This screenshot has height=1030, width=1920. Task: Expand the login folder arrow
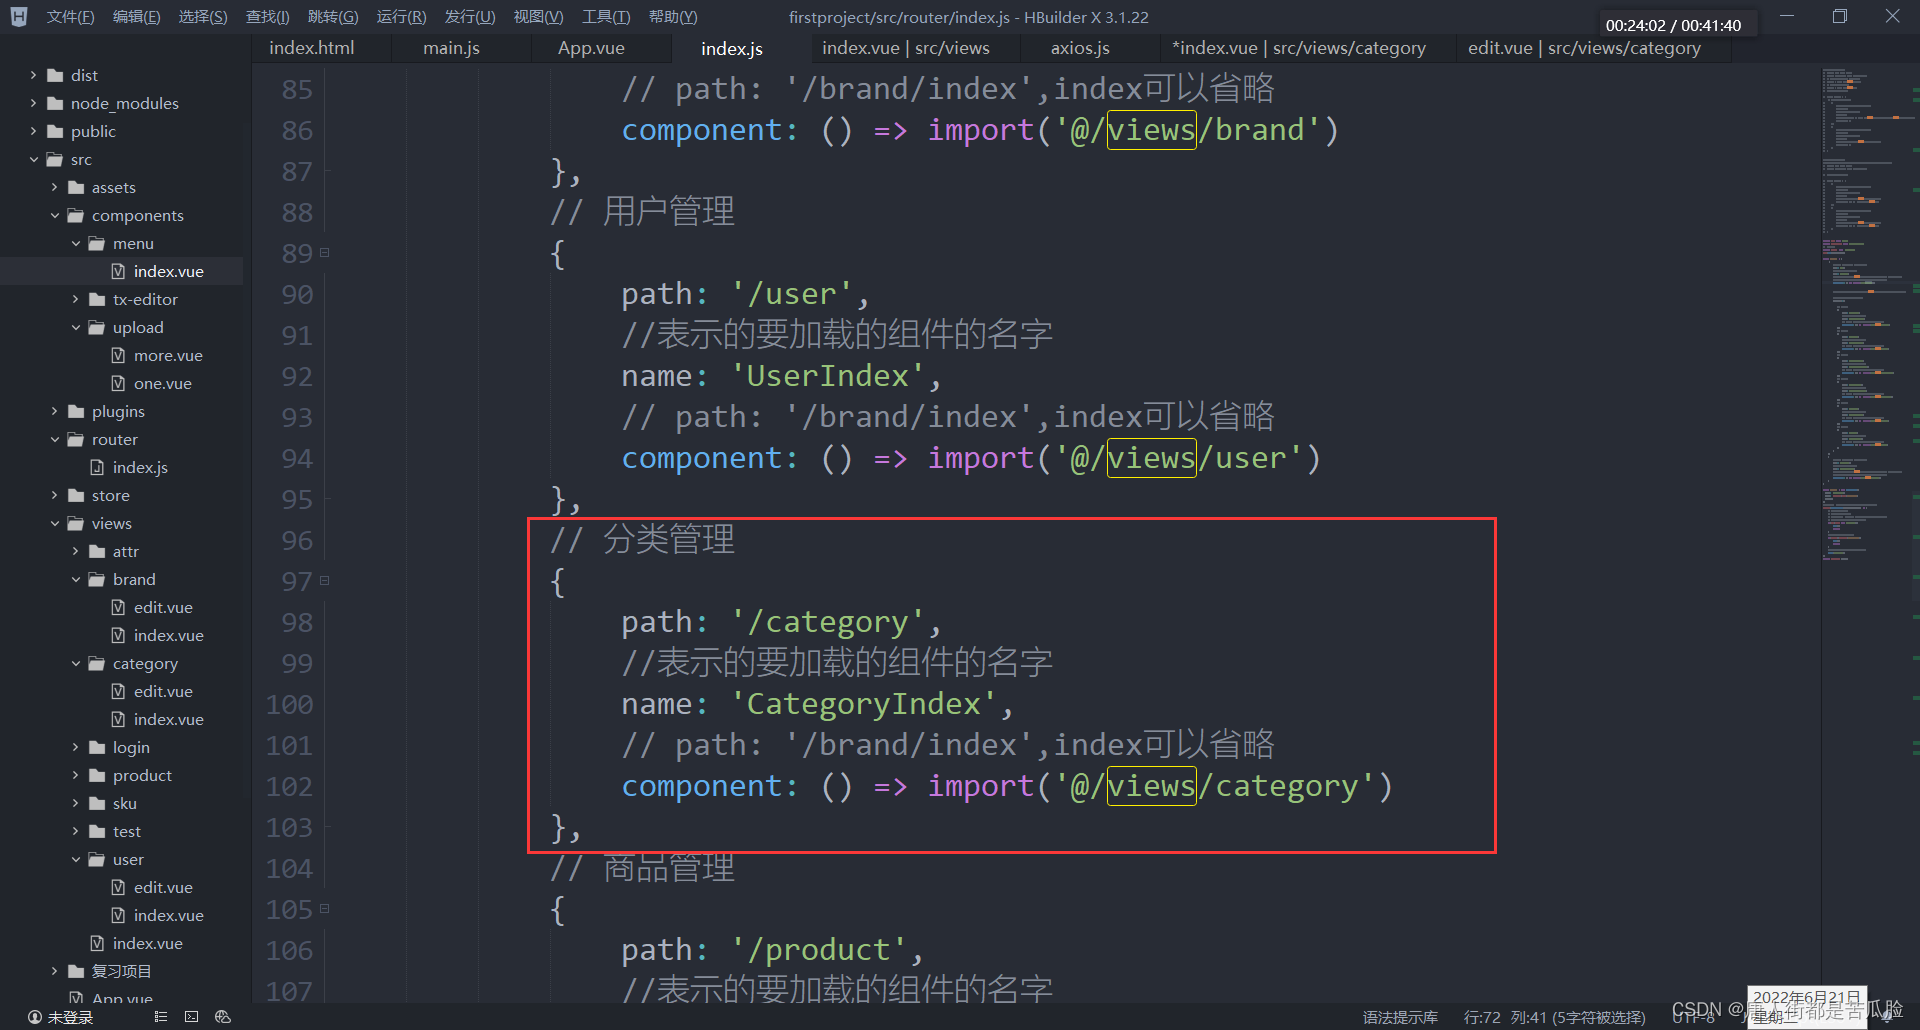tap(75, 747)
